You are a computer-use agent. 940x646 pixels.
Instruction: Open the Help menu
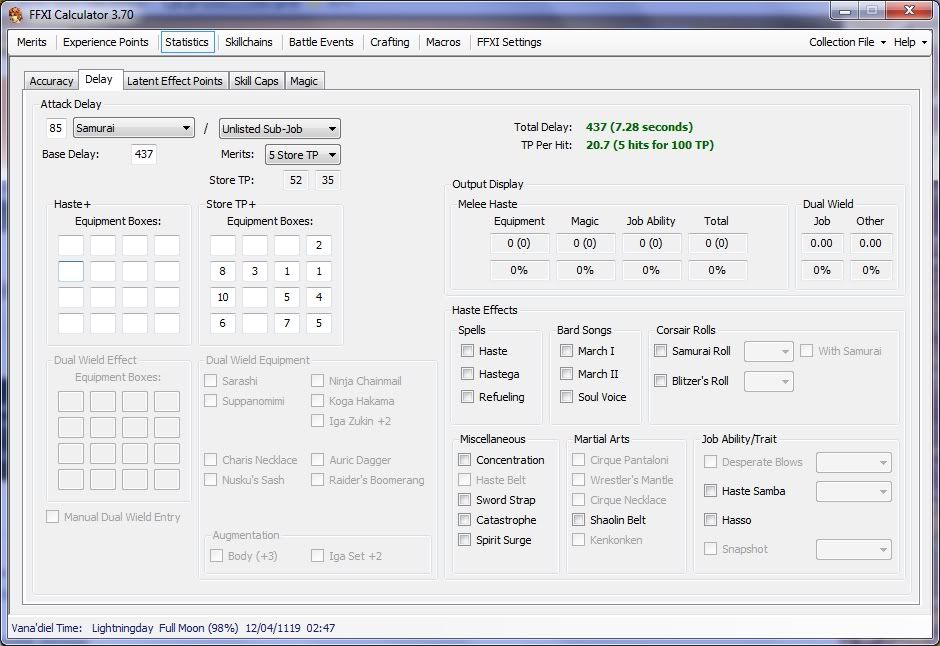(x=908, y=42)
